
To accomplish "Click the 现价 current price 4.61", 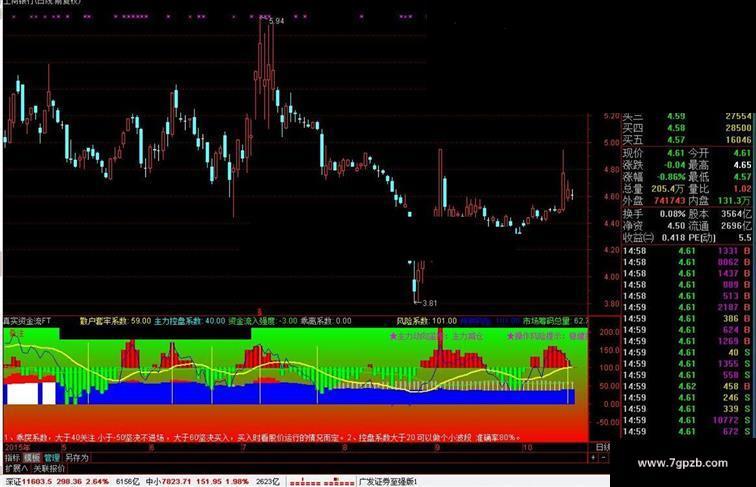I will [x=676, y=153].
